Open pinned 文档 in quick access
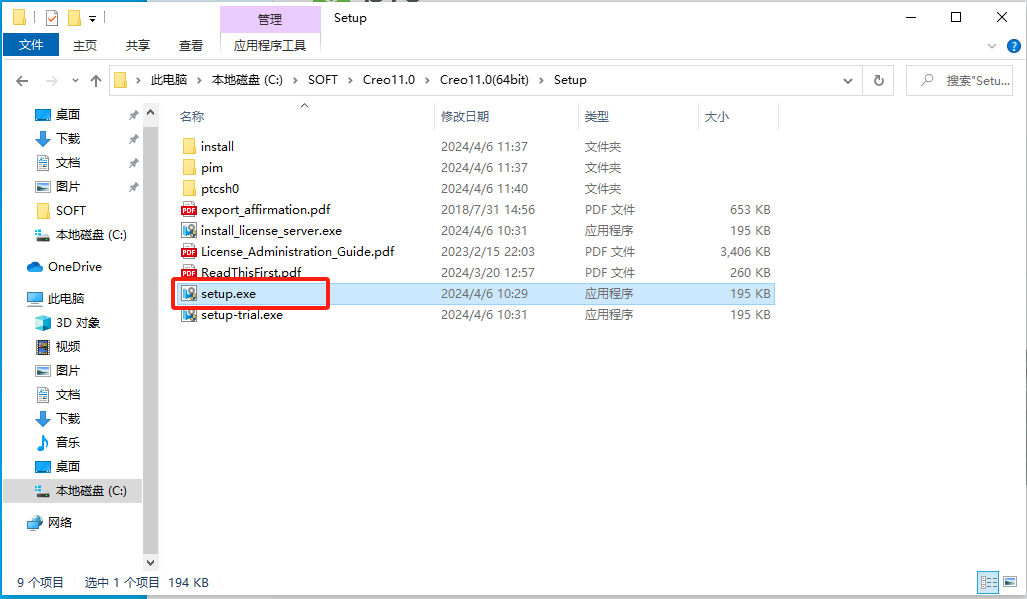This screenshot has height=599, width=1027. pos(67,163)
